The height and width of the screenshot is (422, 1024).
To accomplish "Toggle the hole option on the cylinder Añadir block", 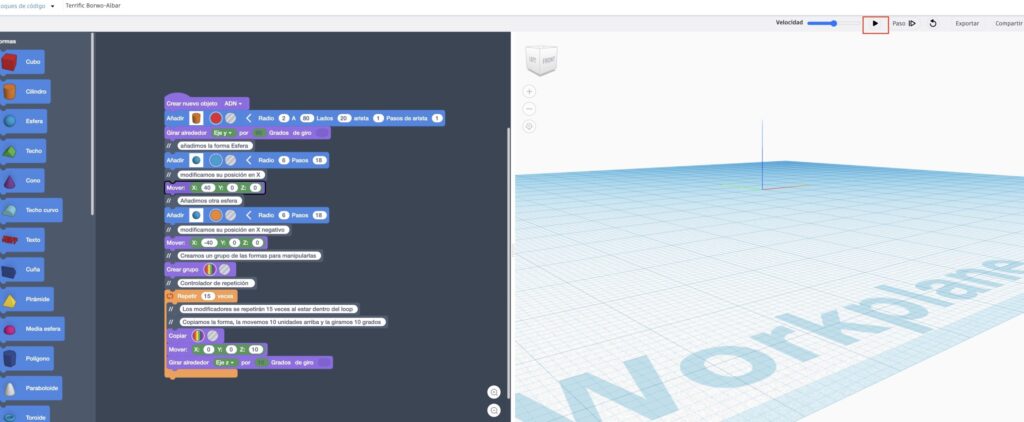I will click(x=232, y=118).
